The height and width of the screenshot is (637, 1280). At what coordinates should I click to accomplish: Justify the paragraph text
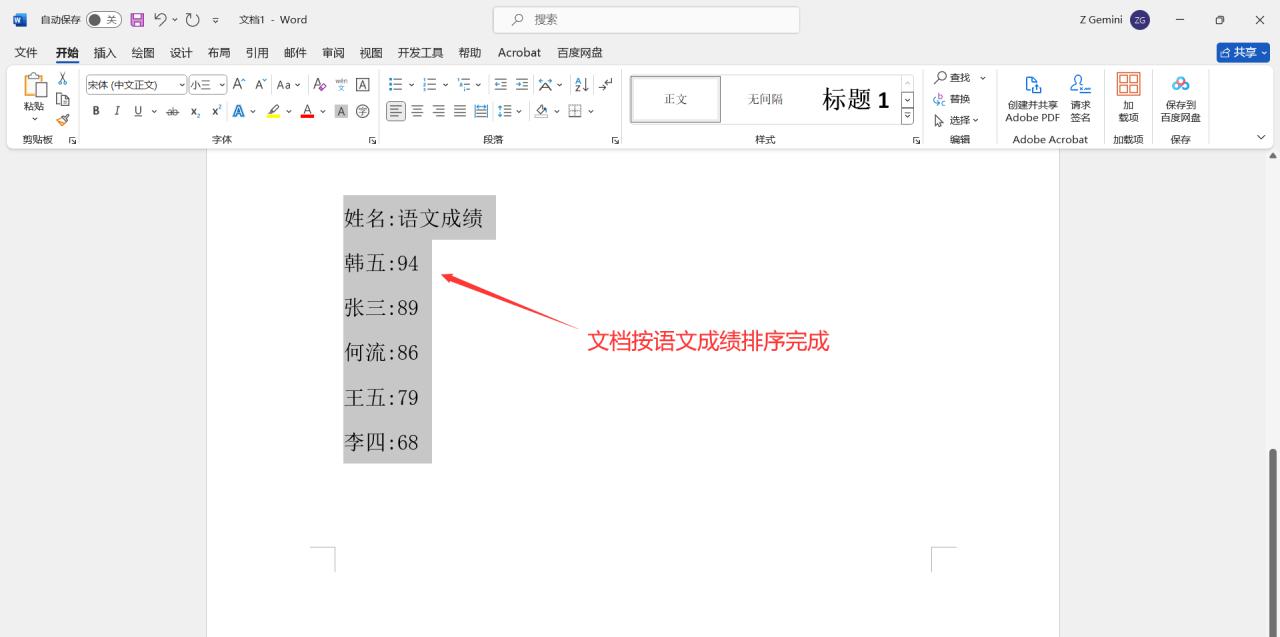pyautogui.click(x=460, y=111)
